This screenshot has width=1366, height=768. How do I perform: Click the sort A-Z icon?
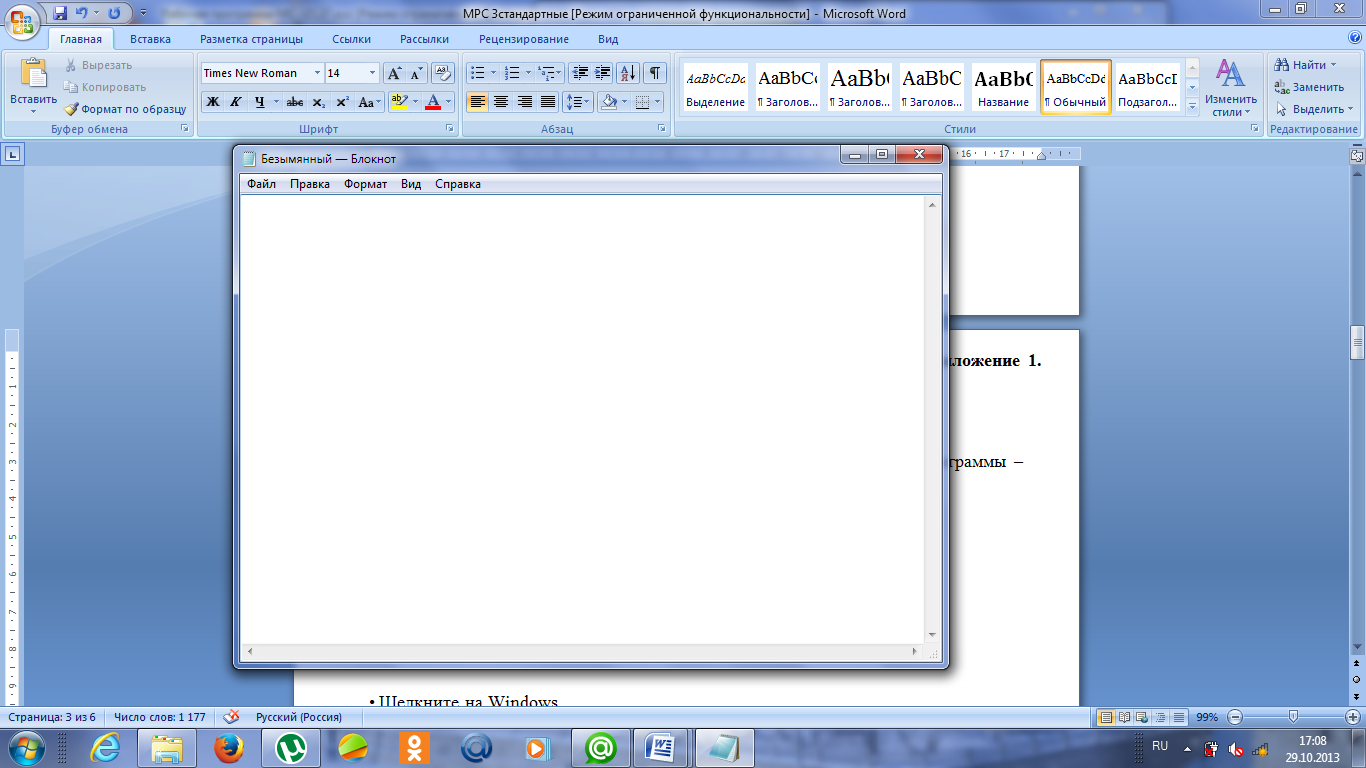click(x=628, y=73)
